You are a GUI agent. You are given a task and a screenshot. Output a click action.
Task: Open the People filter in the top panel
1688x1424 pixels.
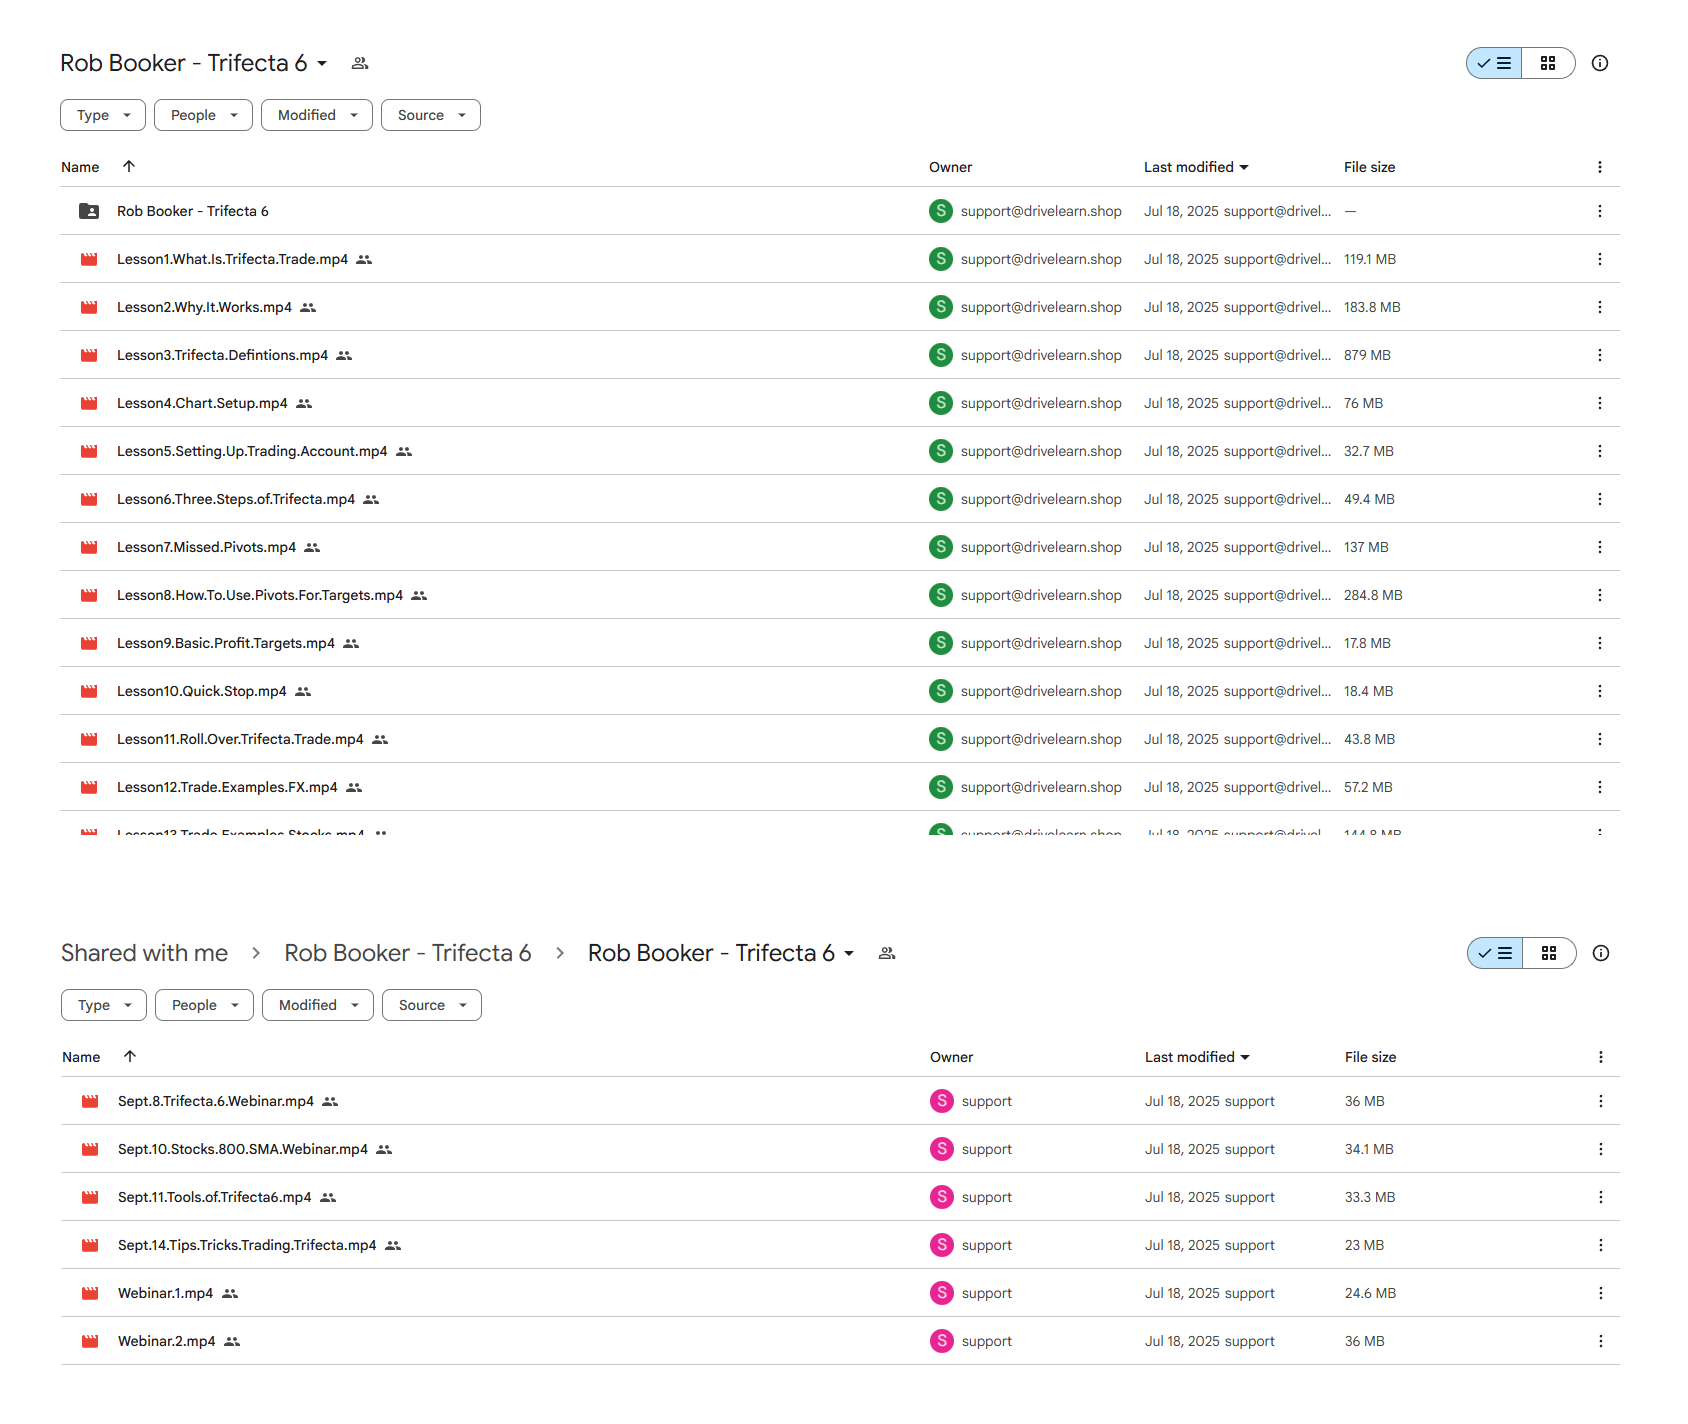click(203, 115)
